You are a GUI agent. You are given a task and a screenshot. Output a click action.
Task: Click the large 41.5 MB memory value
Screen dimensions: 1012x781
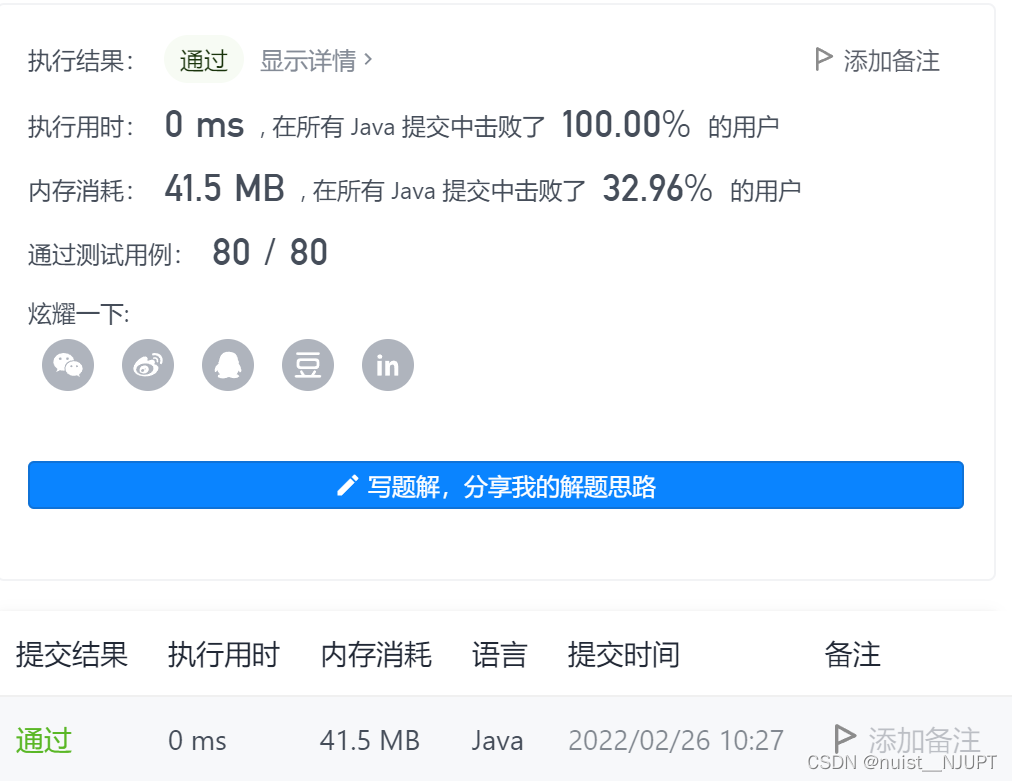pyautogui.click(x=225, y=188)
